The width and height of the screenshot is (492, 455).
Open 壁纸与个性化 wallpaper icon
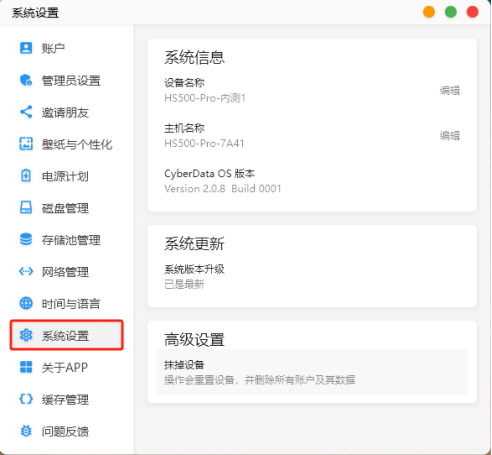(x=26, y=144)
